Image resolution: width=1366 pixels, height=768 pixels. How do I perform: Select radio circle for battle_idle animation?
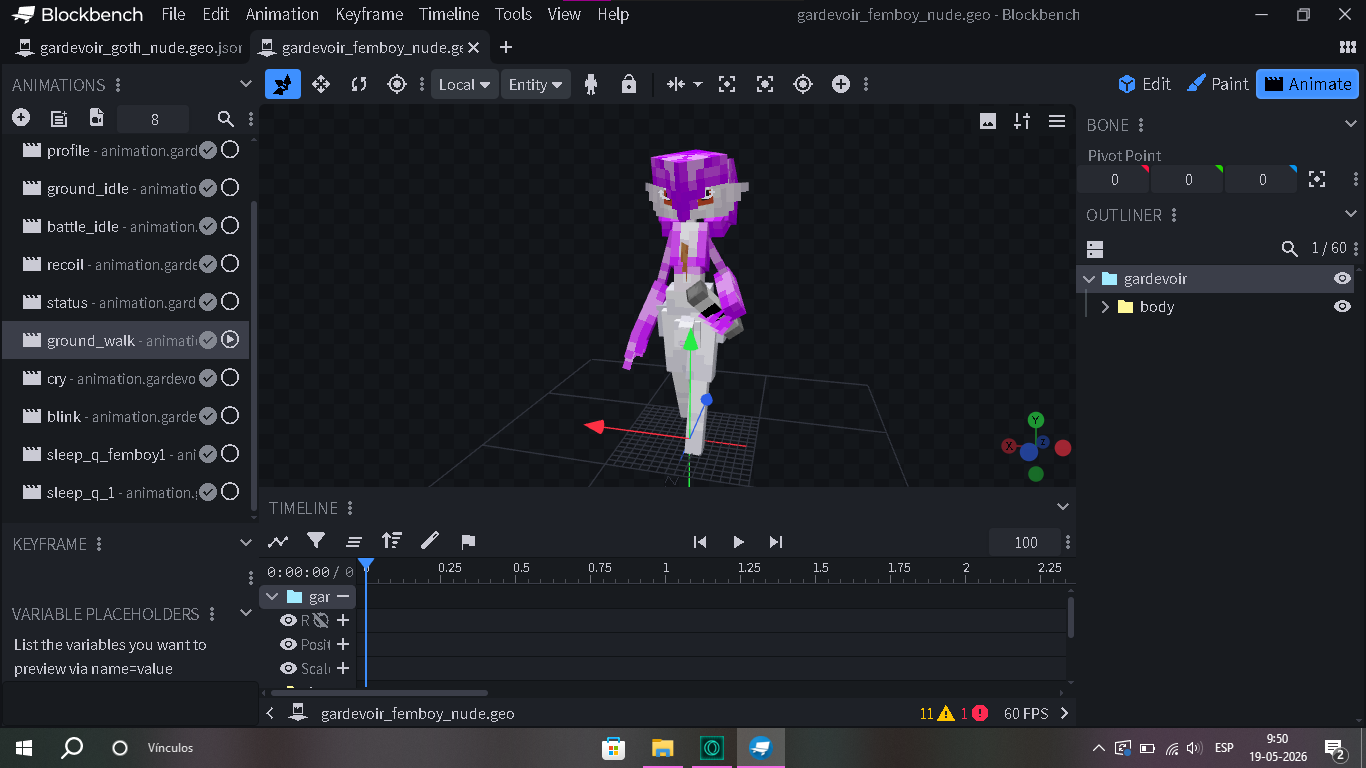click(x=230, y=226)
